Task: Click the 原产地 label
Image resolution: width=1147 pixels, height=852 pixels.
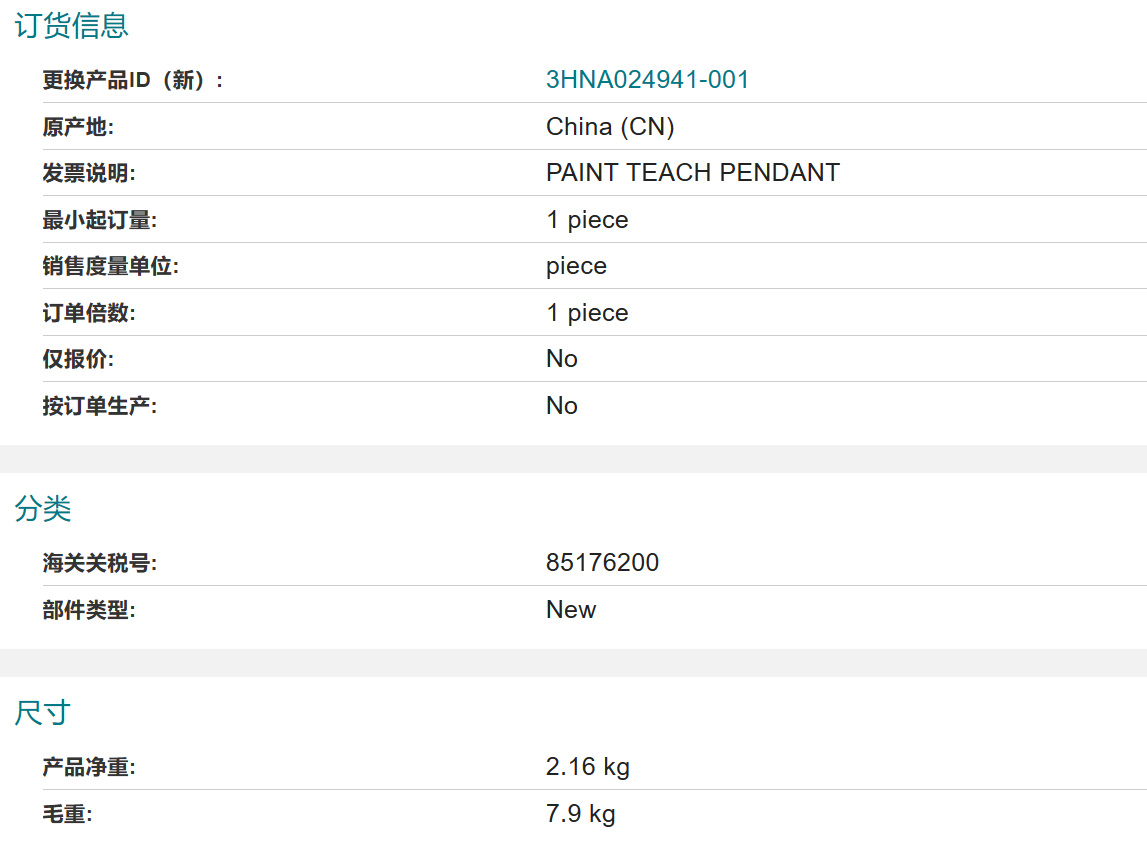Action: point(78,127)
